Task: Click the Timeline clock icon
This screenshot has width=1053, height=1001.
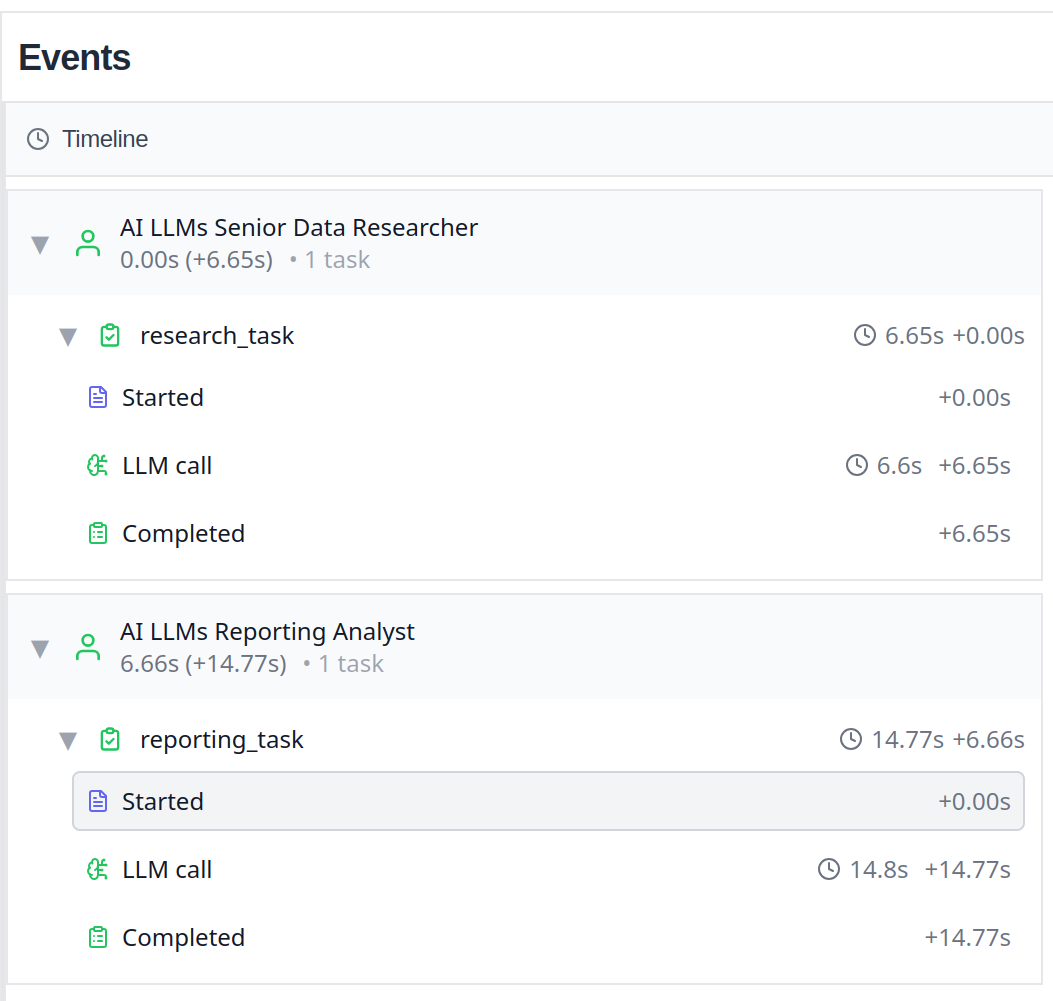Action: pyautogui.click(x=38, y=139)
